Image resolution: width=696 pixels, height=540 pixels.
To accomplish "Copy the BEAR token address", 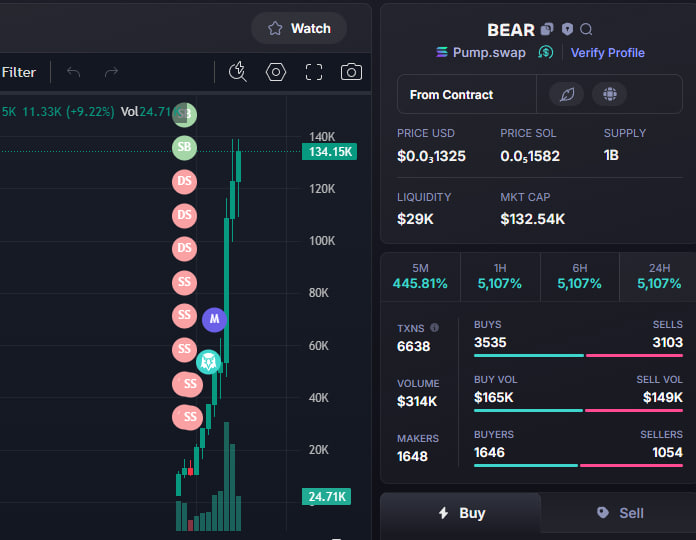I will [x=547, y=29].
